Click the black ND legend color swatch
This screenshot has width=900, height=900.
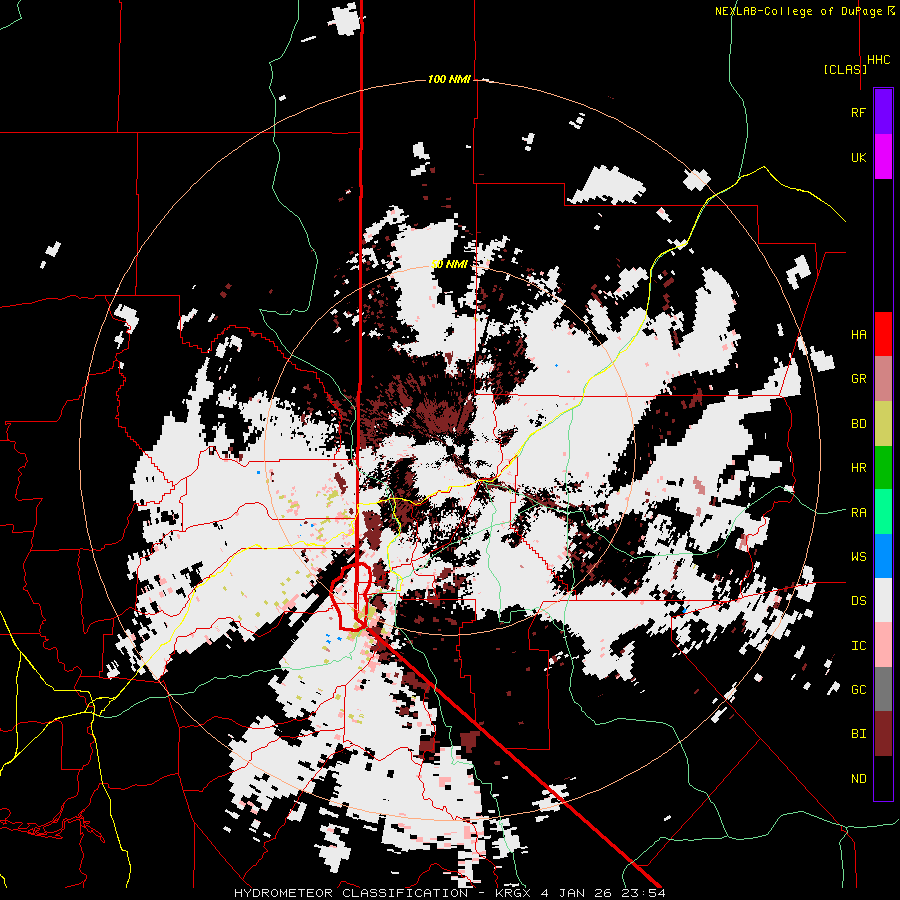883,778
